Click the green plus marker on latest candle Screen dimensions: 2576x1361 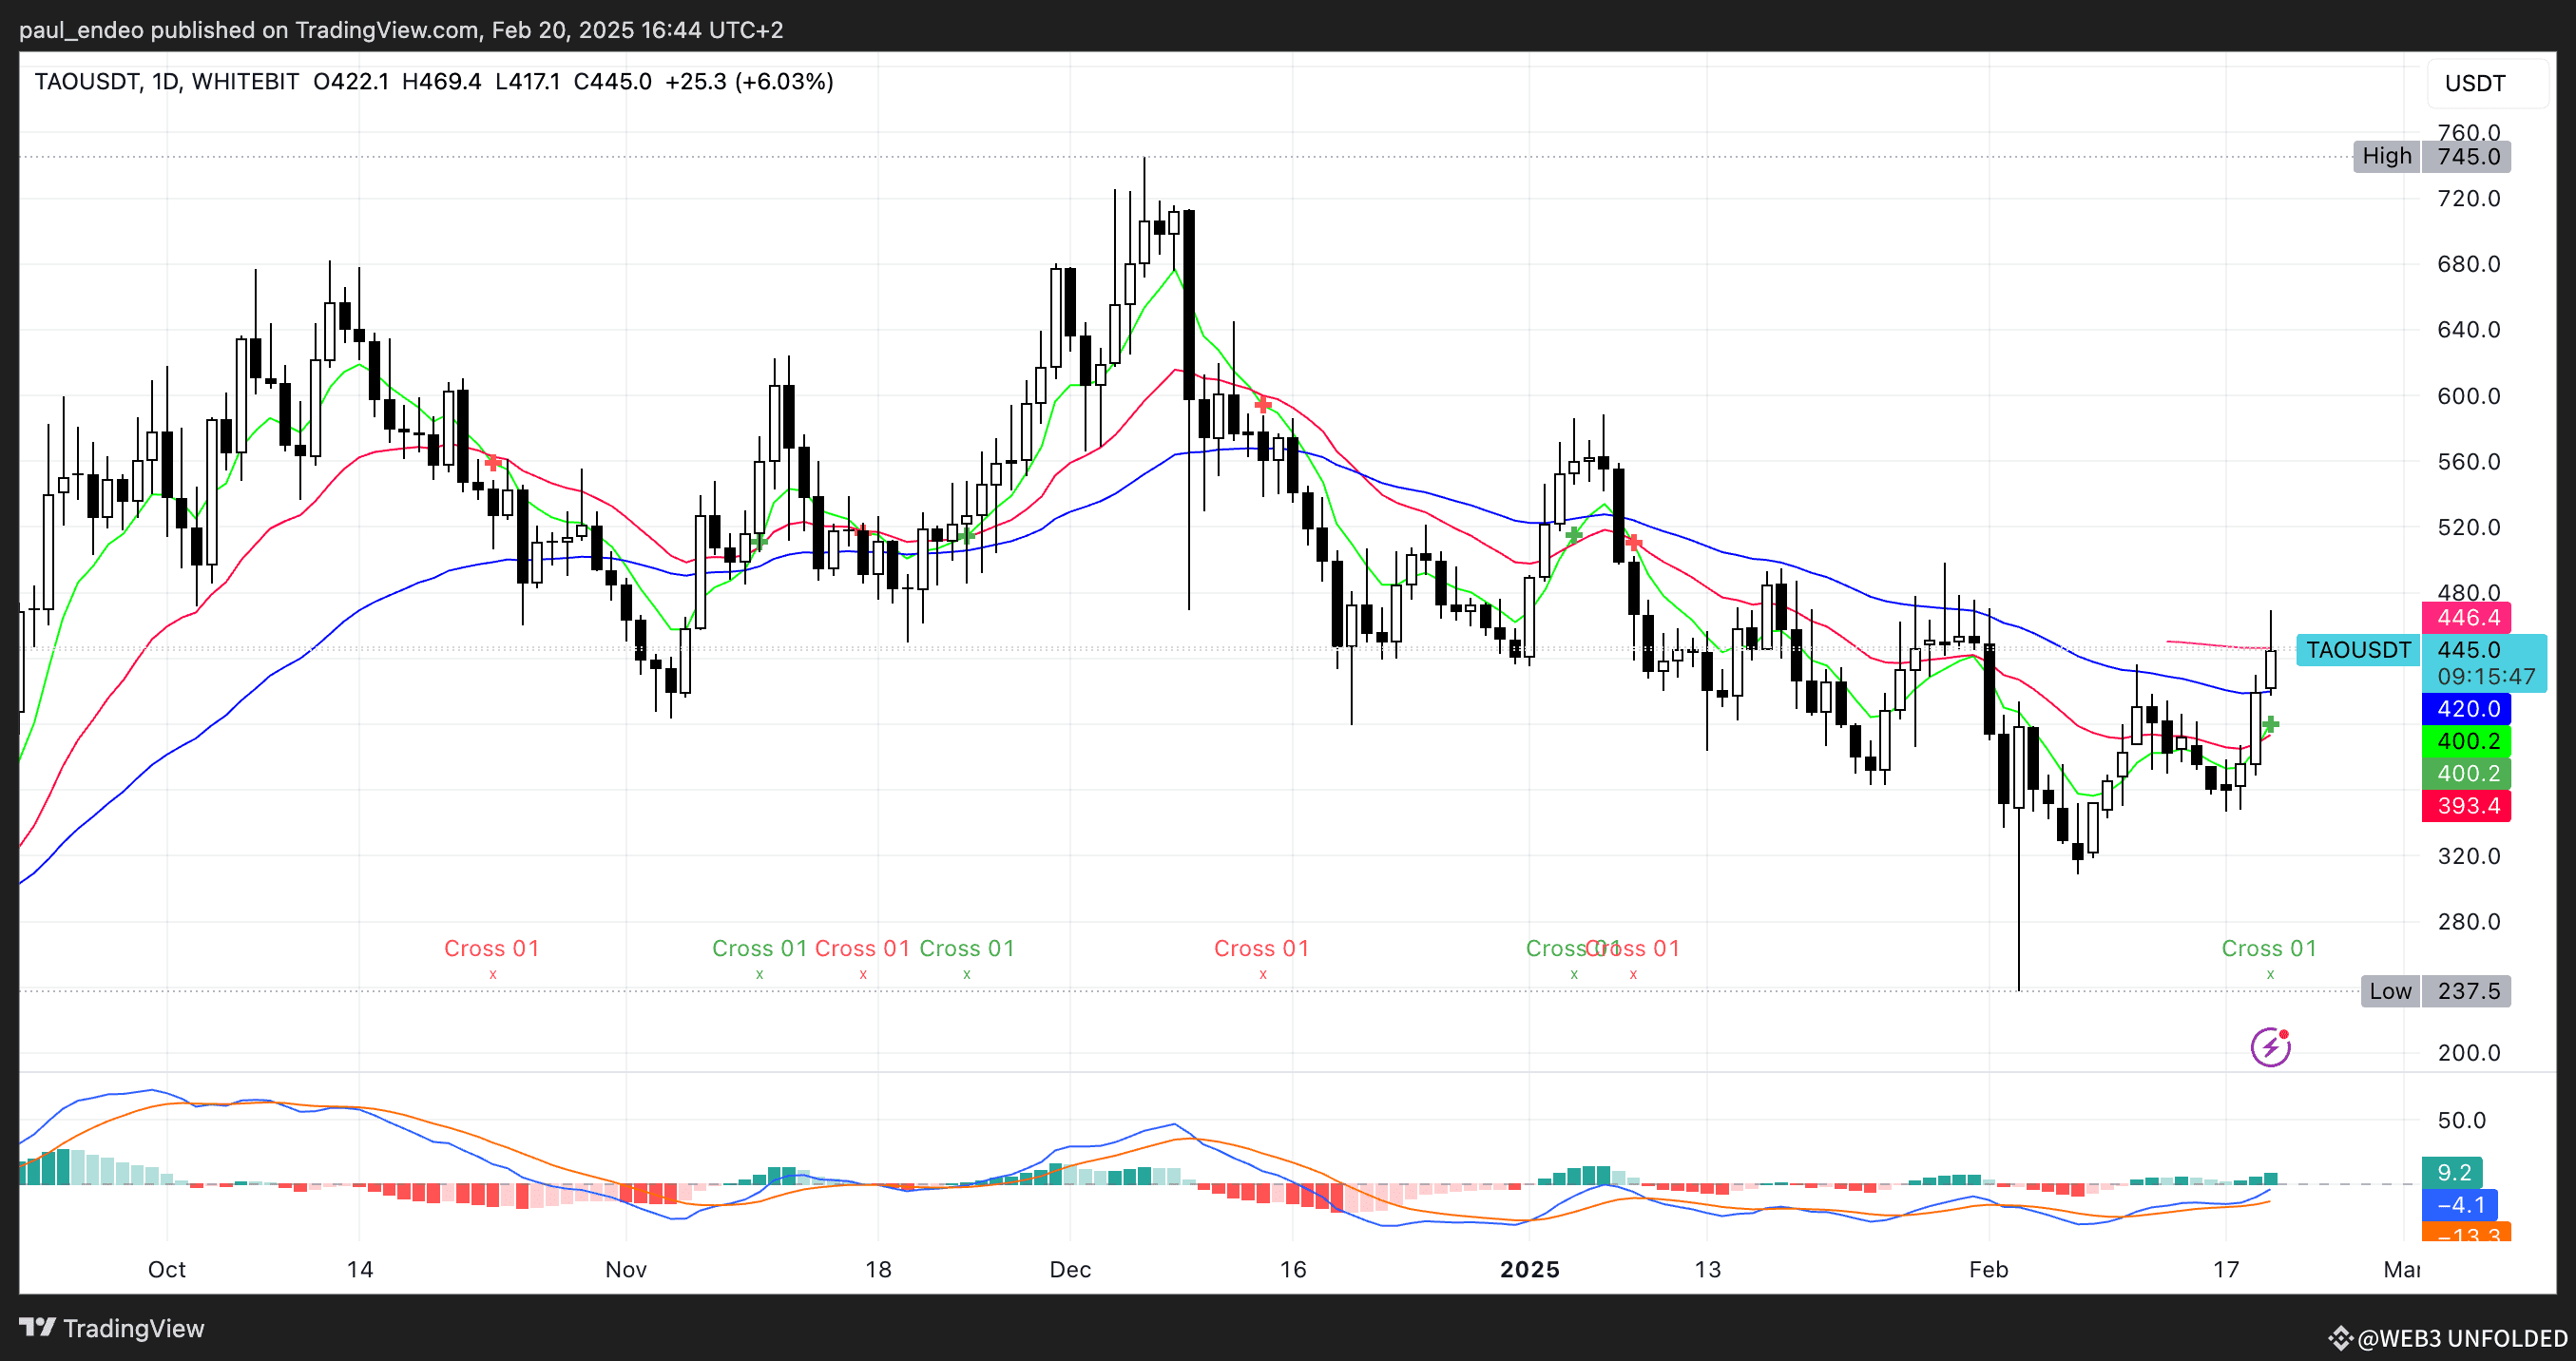tap(2271, 724)
